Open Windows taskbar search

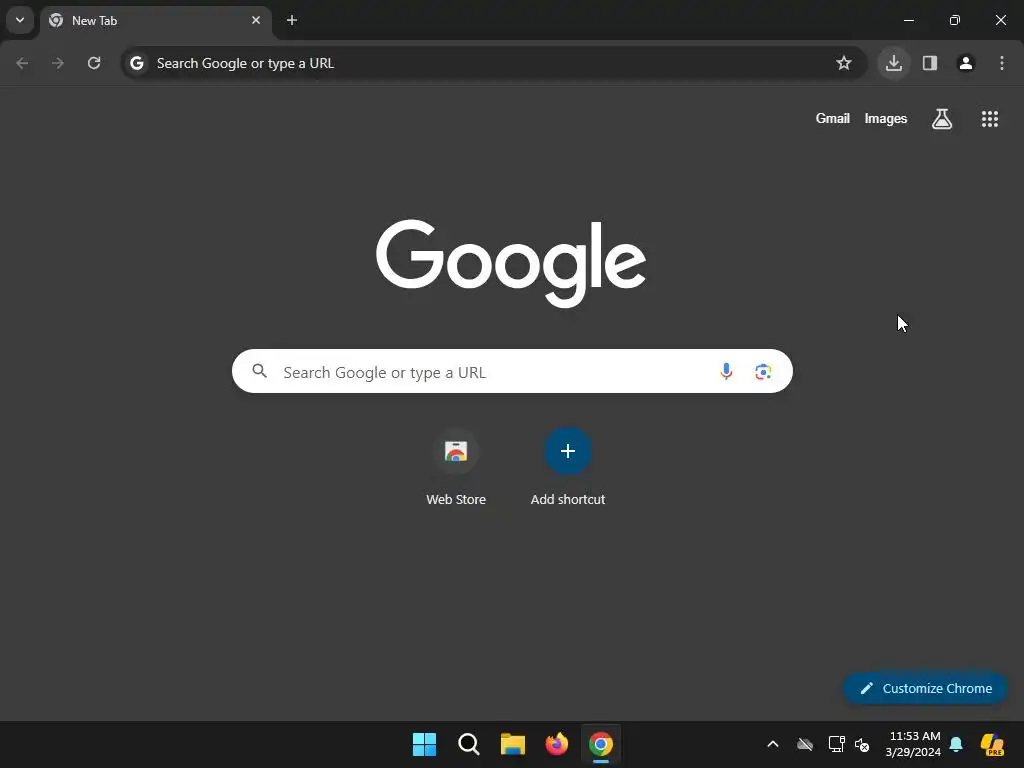[469, 744]
